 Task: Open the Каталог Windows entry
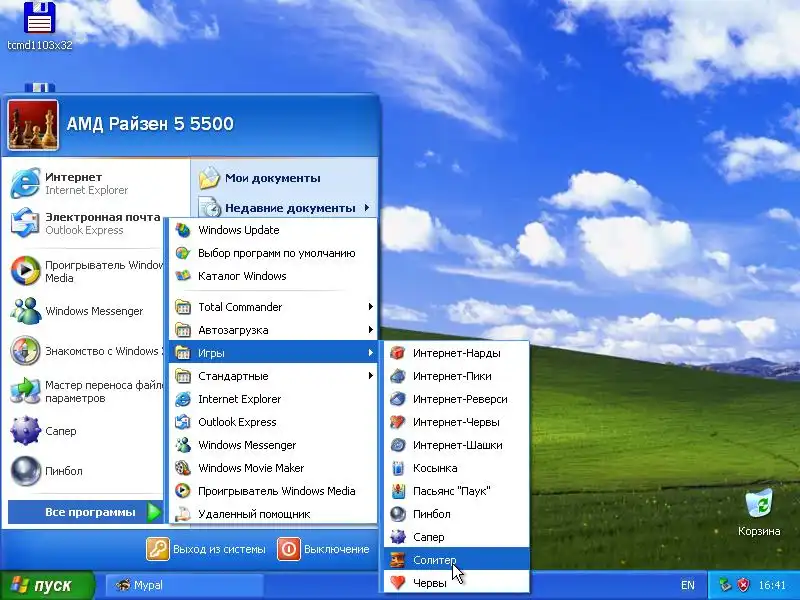273,276
